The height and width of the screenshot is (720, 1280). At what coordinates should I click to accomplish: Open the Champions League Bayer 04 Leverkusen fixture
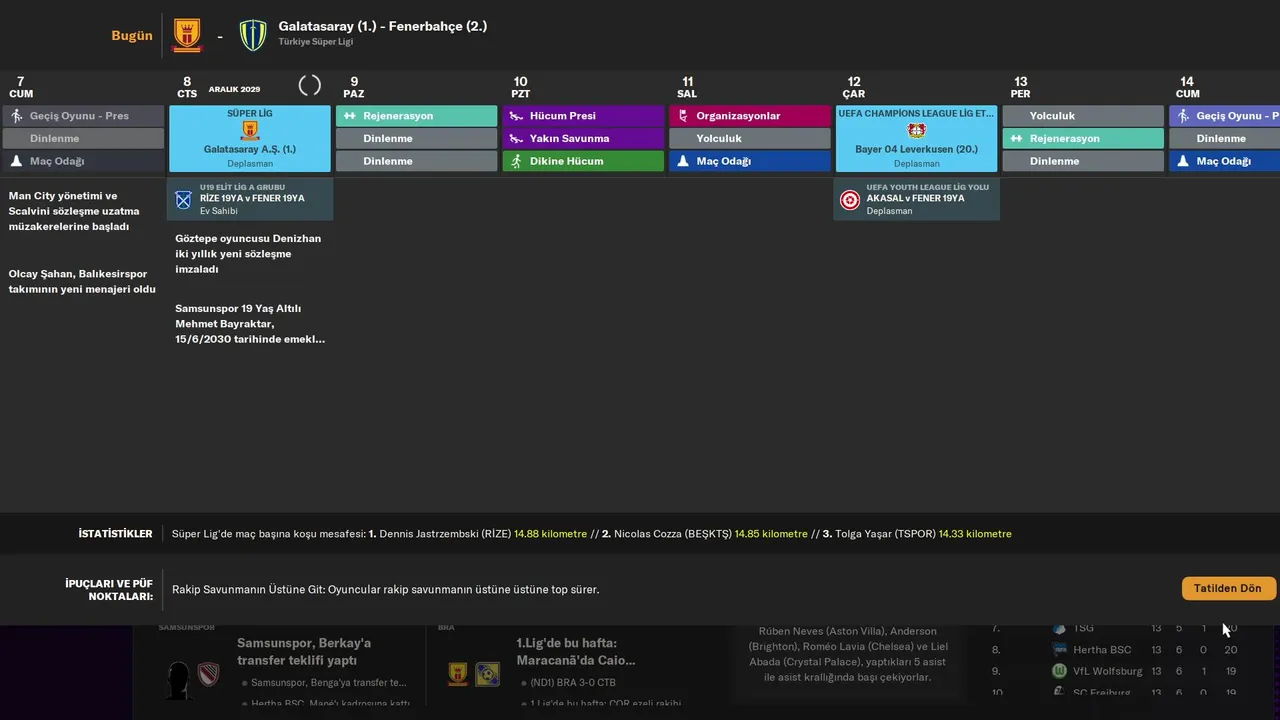click(x=917, y=139)
